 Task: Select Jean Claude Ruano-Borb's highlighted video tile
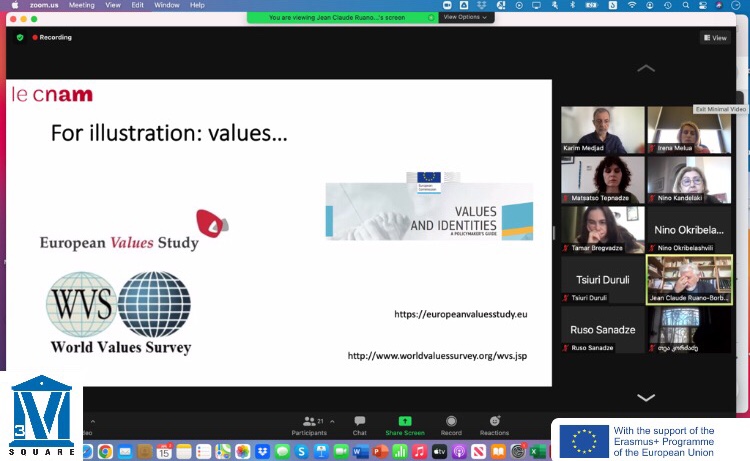tap(689, 280)
